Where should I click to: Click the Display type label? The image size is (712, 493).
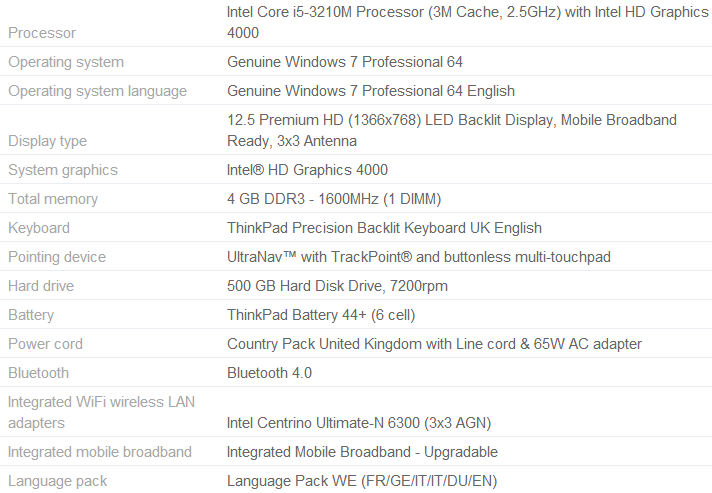(x=47, y=141)
